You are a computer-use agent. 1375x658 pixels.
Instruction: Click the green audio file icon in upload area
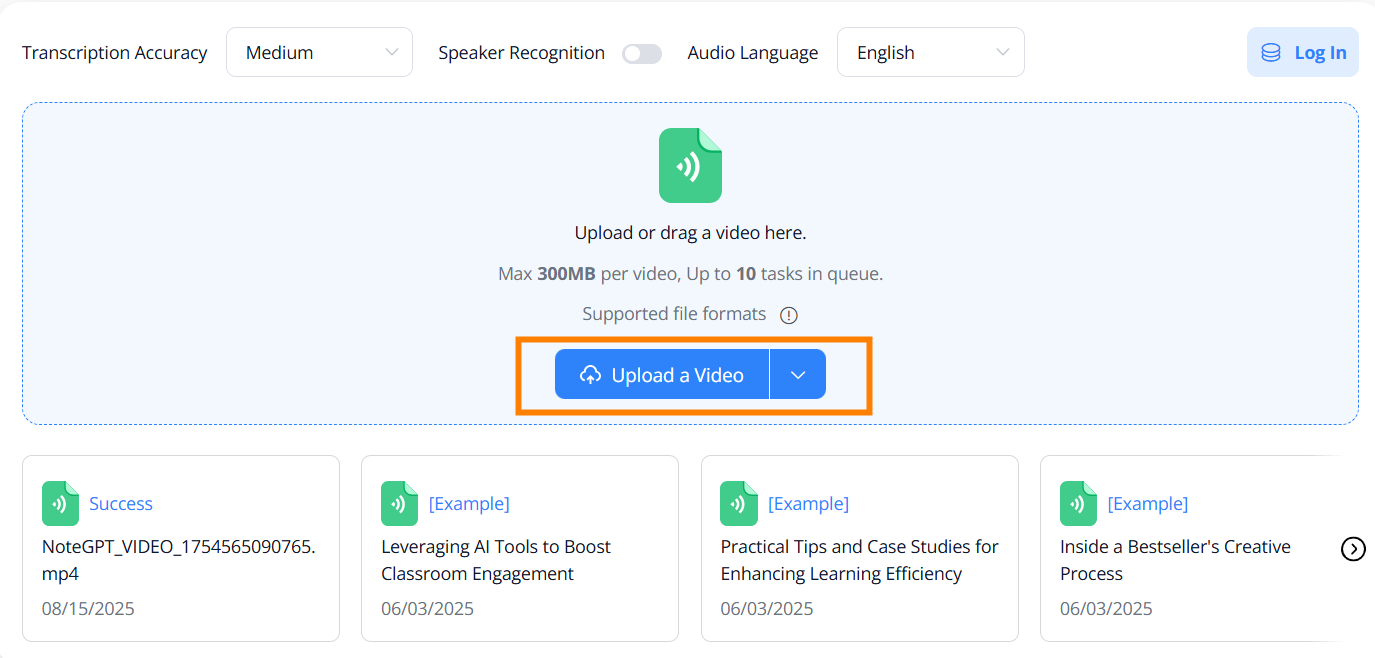tap(690, 166)
